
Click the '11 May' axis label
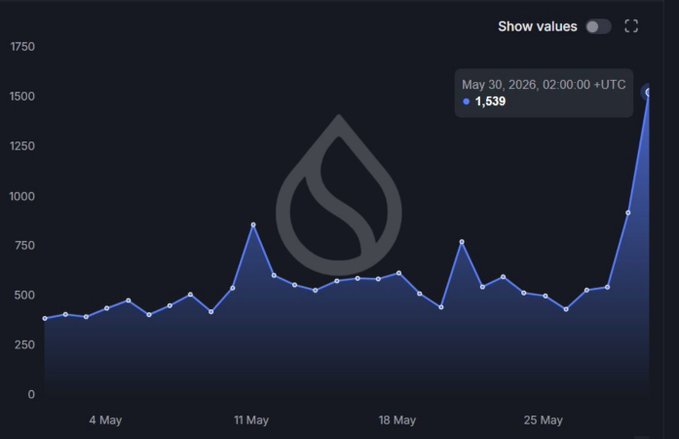pos(252,420)
